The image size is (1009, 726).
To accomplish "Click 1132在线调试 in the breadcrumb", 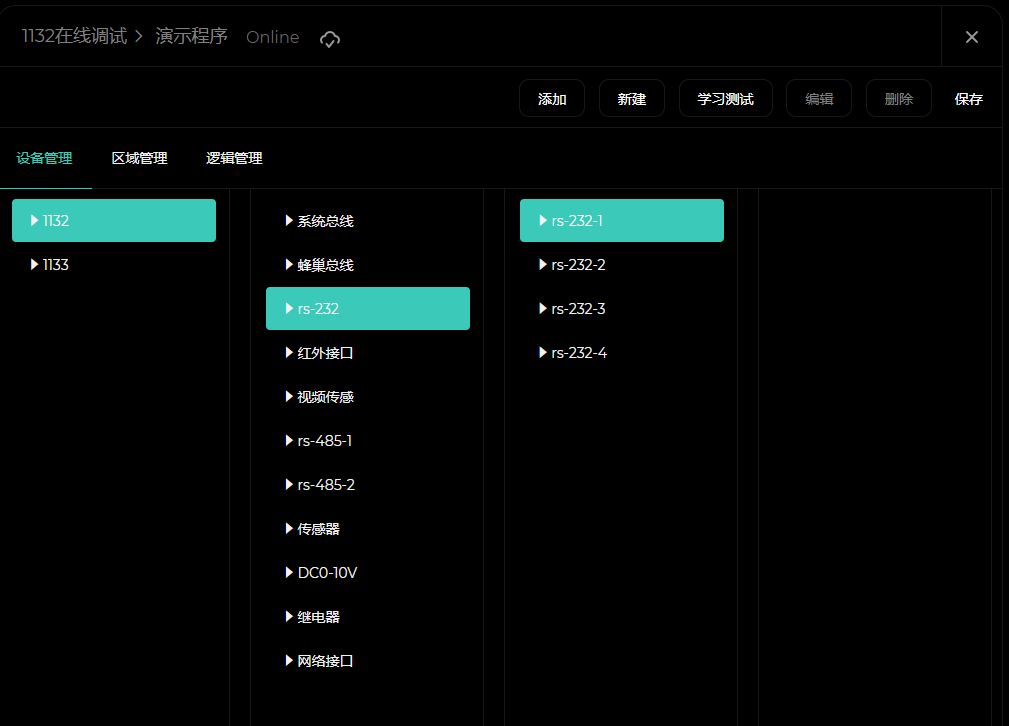I will tap(75, 37).
